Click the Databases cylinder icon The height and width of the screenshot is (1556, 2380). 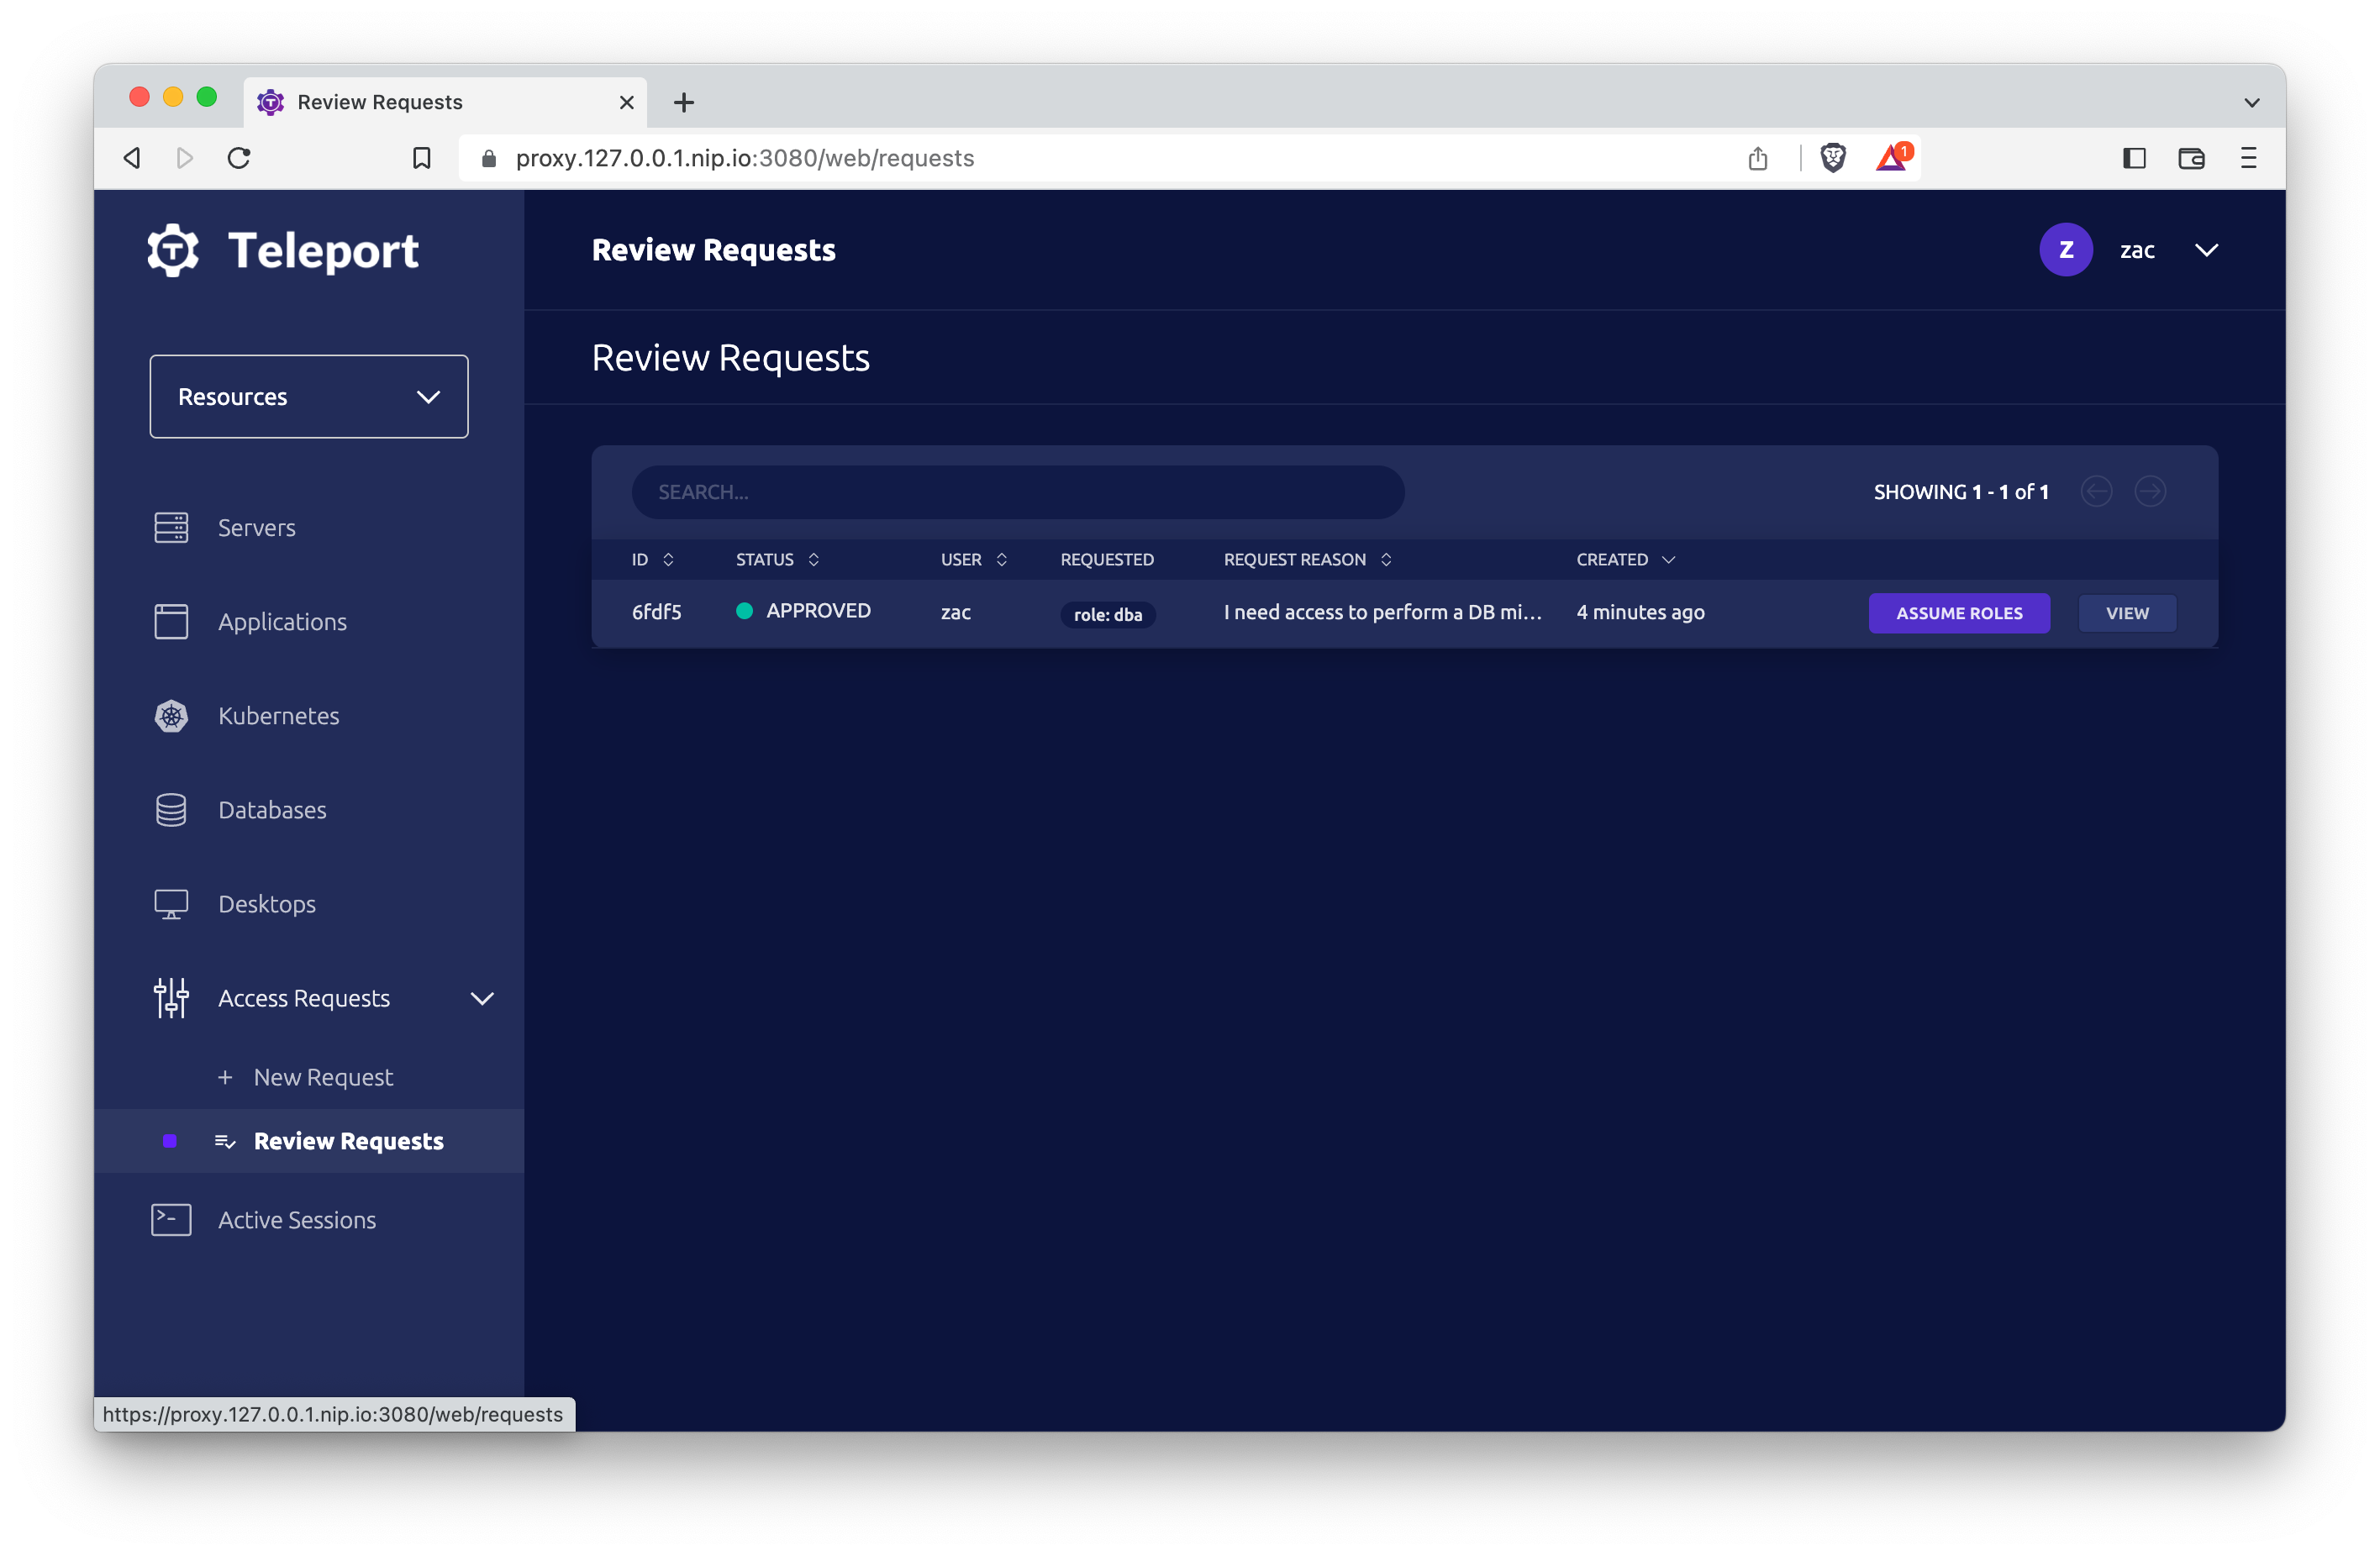pos(171,810)
